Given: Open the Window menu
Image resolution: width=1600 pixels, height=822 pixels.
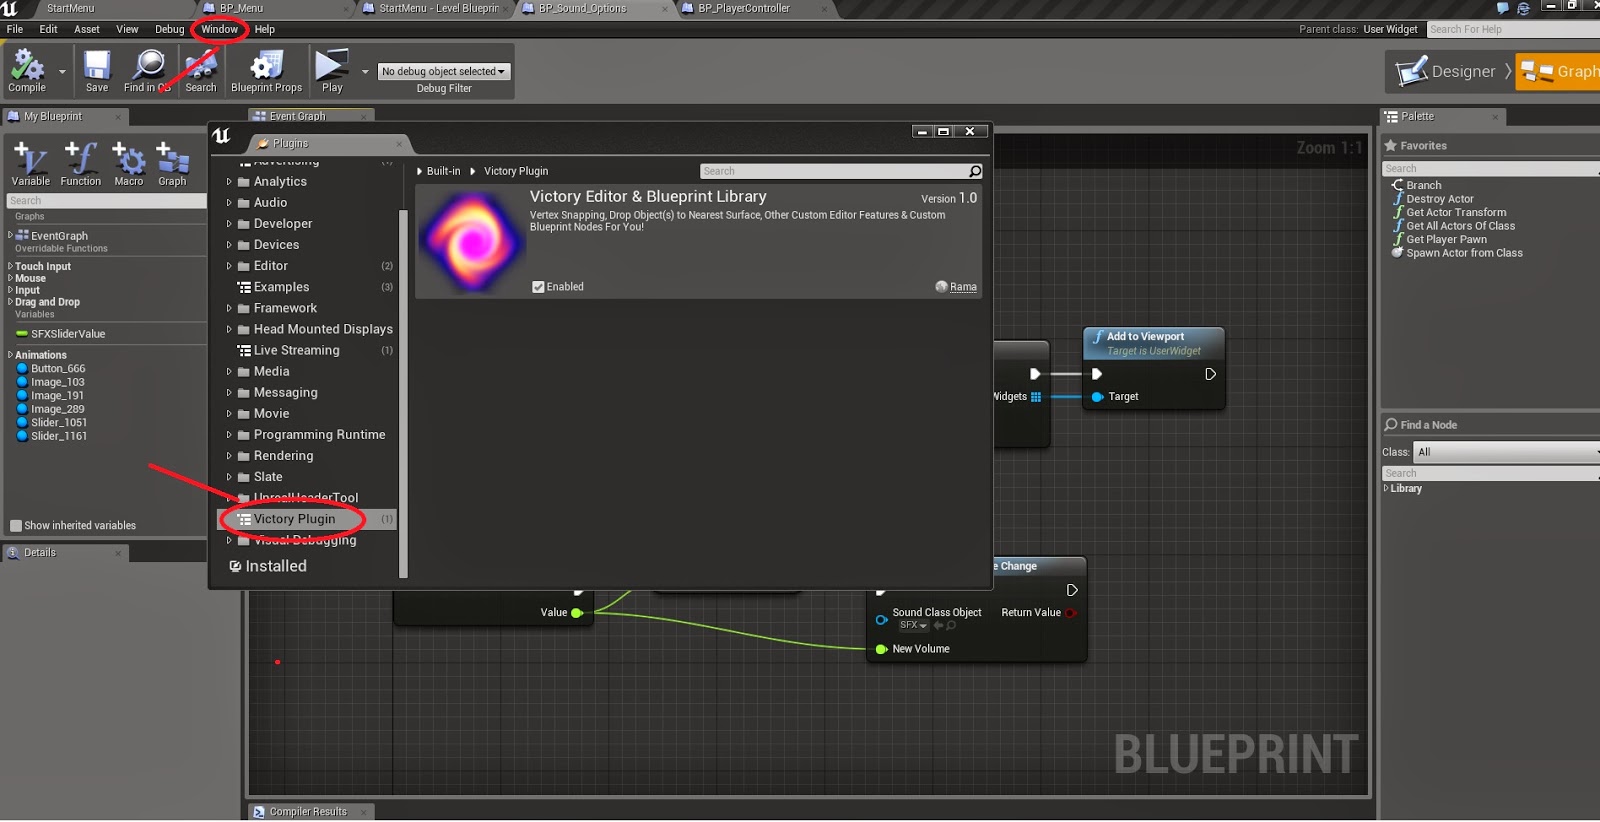Looking at the screenshot, I should click(x=220, y=29).
